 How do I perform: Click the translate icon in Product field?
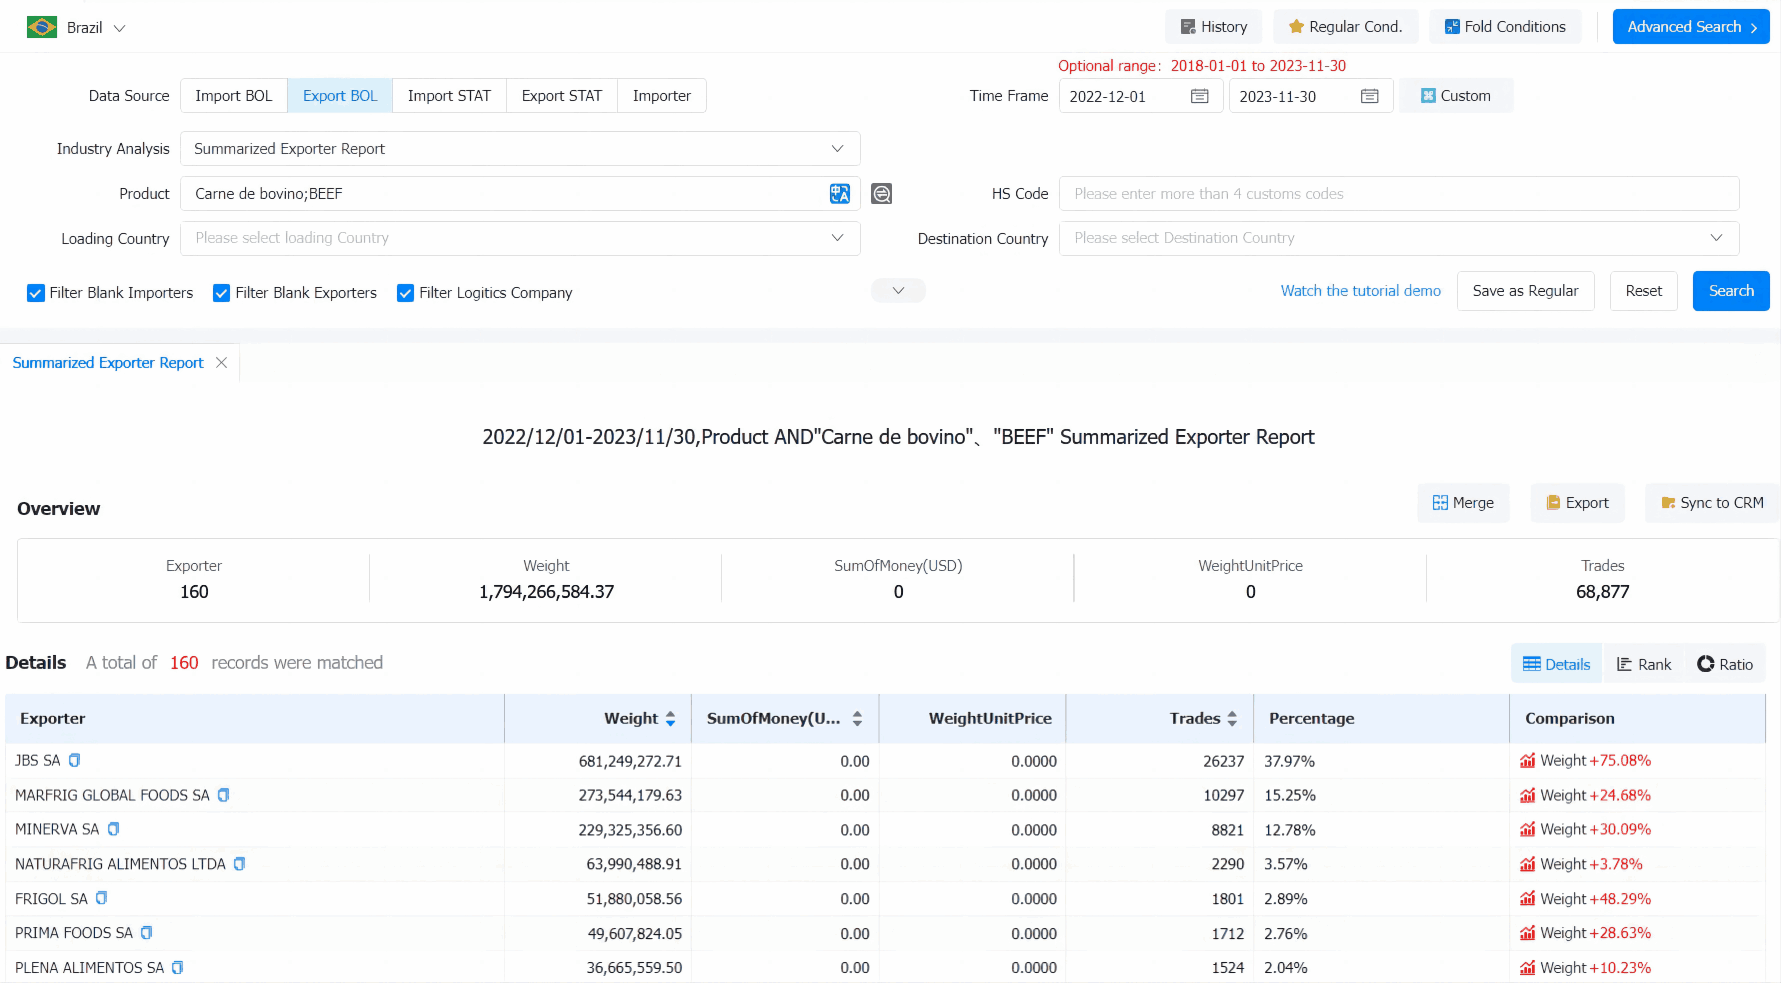839,194
